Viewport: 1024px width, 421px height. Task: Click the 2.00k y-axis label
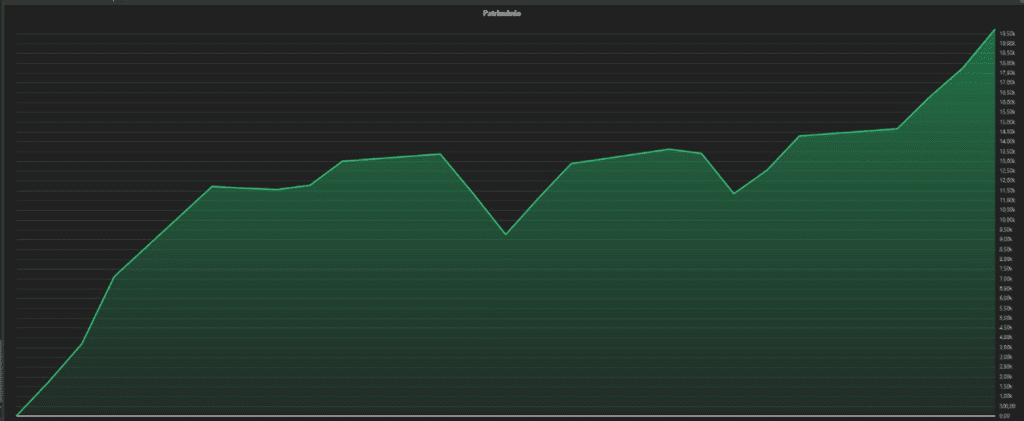[x=1006, y=376]
